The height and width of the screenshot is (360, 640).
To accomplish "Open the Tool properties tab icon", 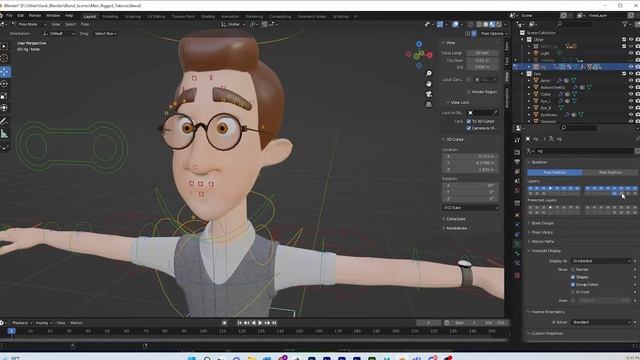I will click(517, 140).
